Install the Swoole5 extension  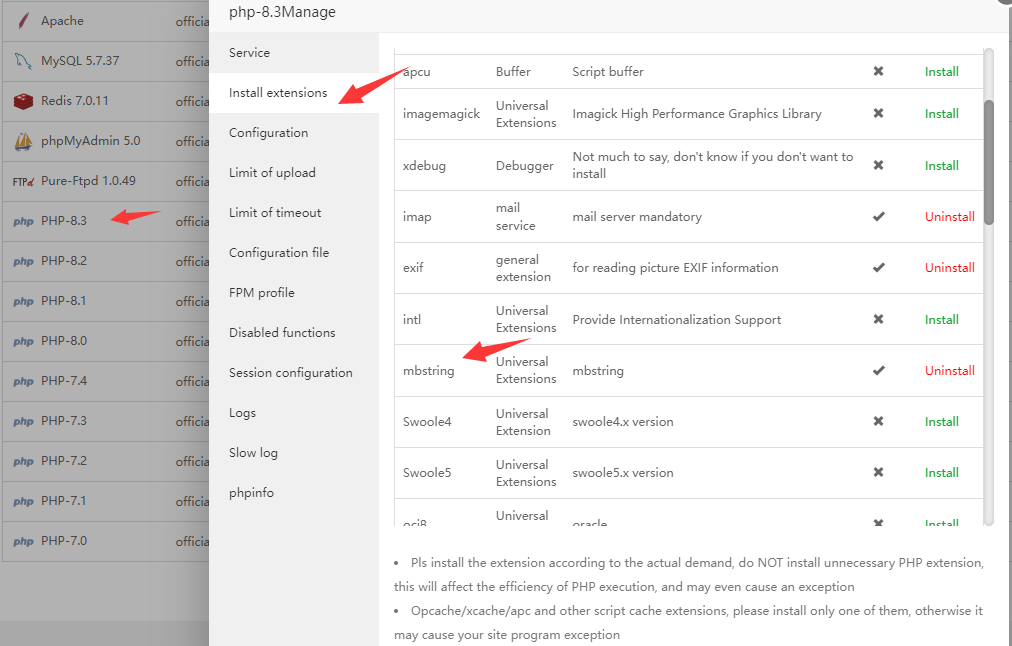pos(941,472)
